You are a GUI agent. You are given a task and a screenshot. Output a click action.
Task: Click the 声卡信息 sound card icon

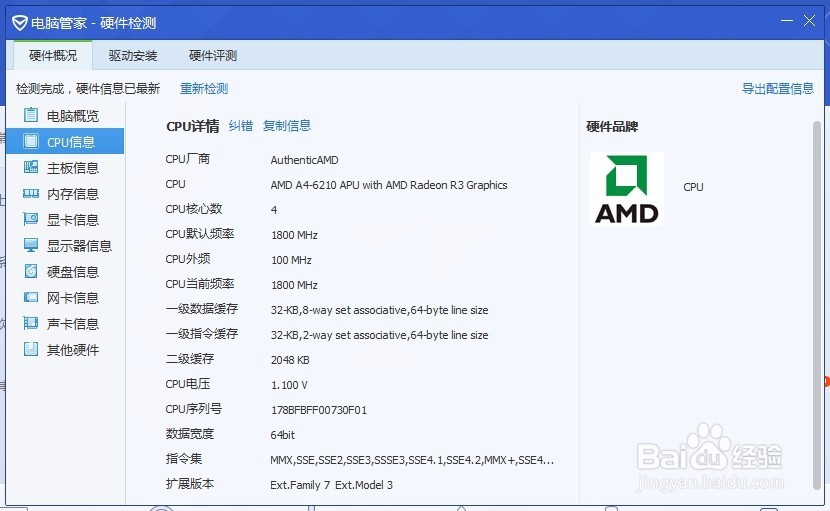(31, 323)
